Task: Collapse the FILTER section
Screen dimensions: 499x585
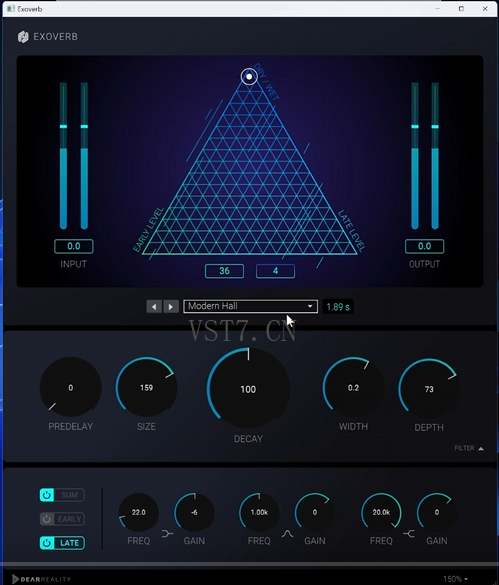Action: [469, 448]
